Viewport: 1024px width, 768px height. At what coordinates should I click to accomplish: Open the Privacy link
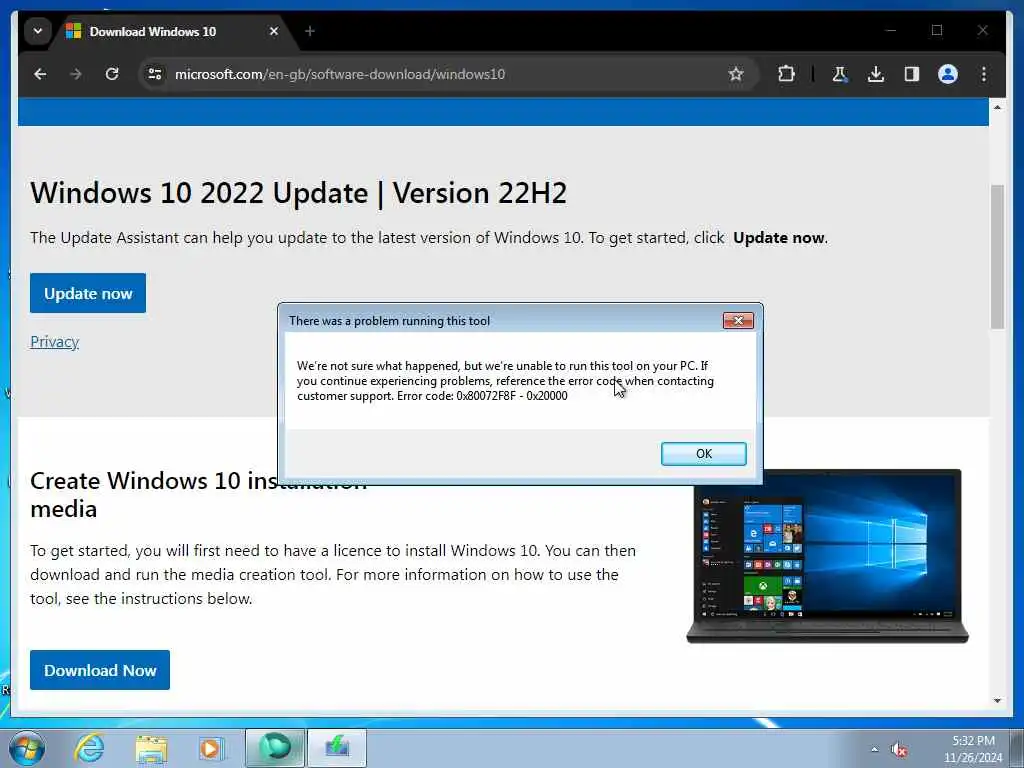[x=54, y=342]
